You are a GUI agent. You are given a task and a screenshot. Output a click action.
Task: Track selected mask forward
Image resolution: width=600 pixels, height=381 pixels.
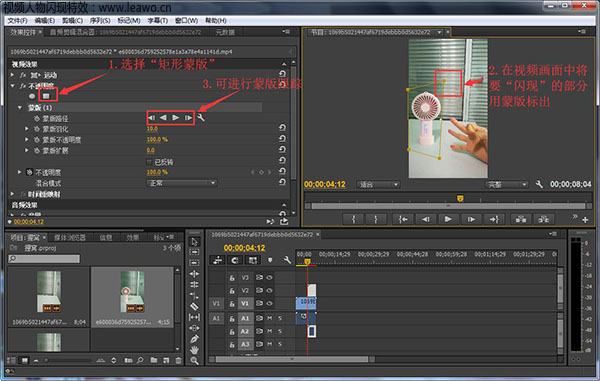click(x=176, y=118)
